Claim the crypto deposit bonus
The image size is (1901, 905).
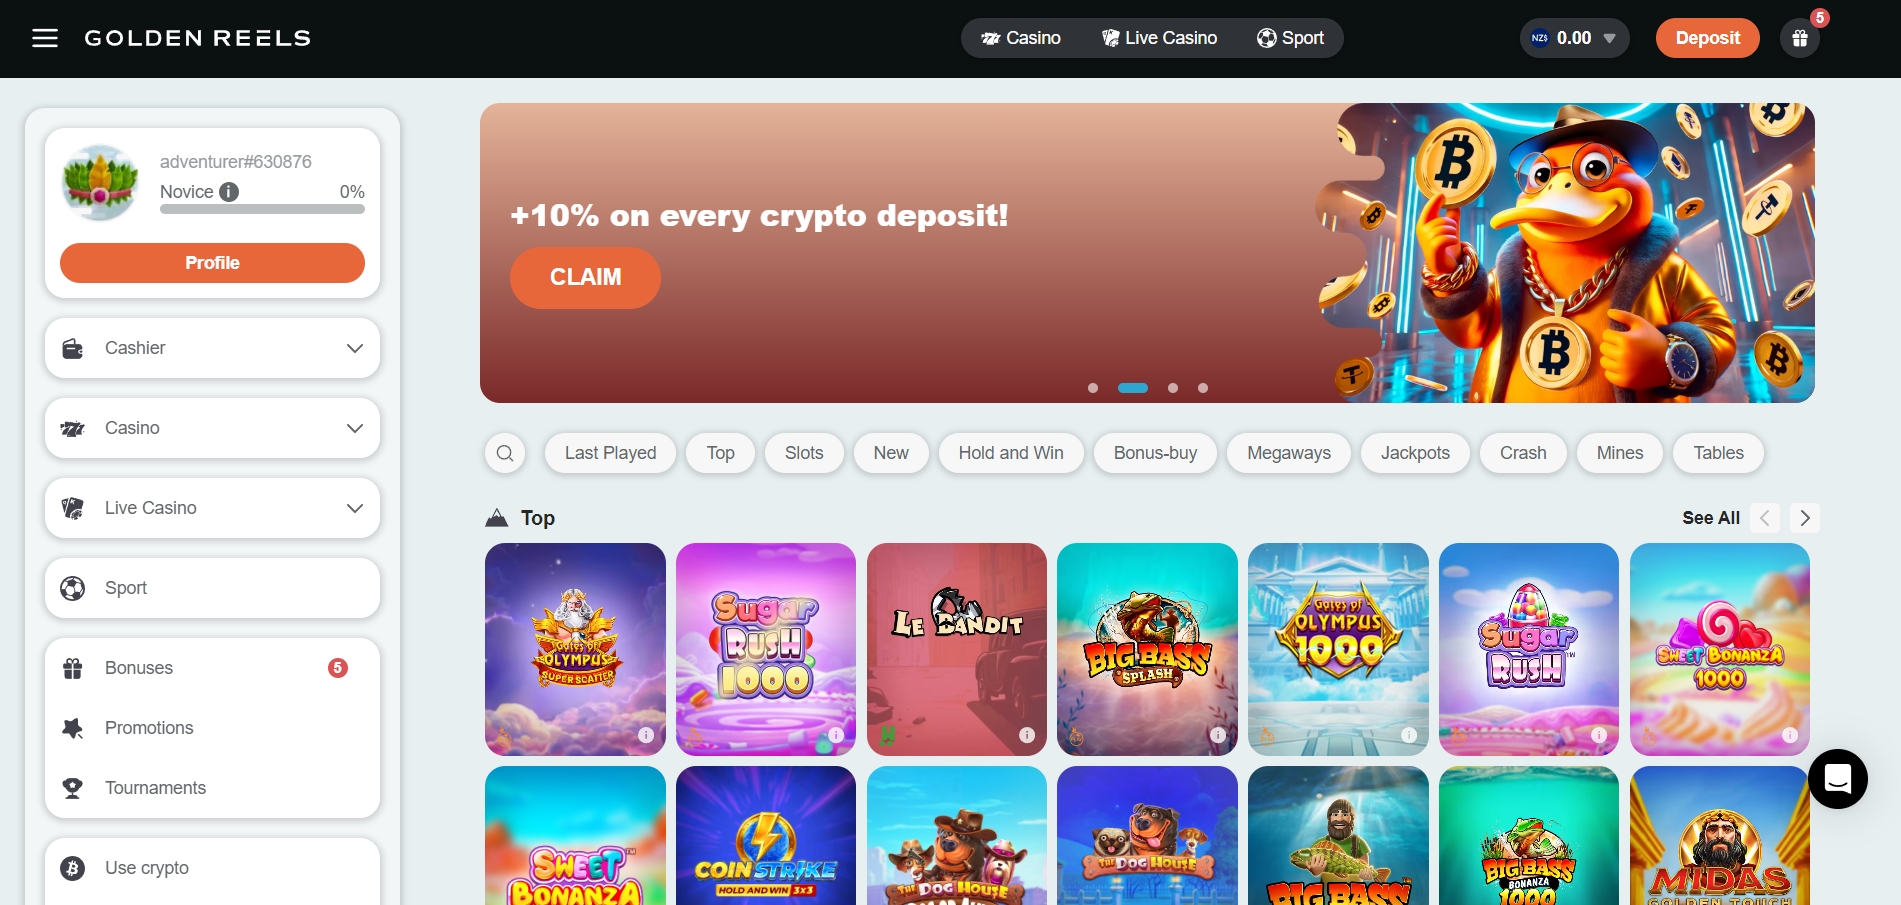pos(585,278)
